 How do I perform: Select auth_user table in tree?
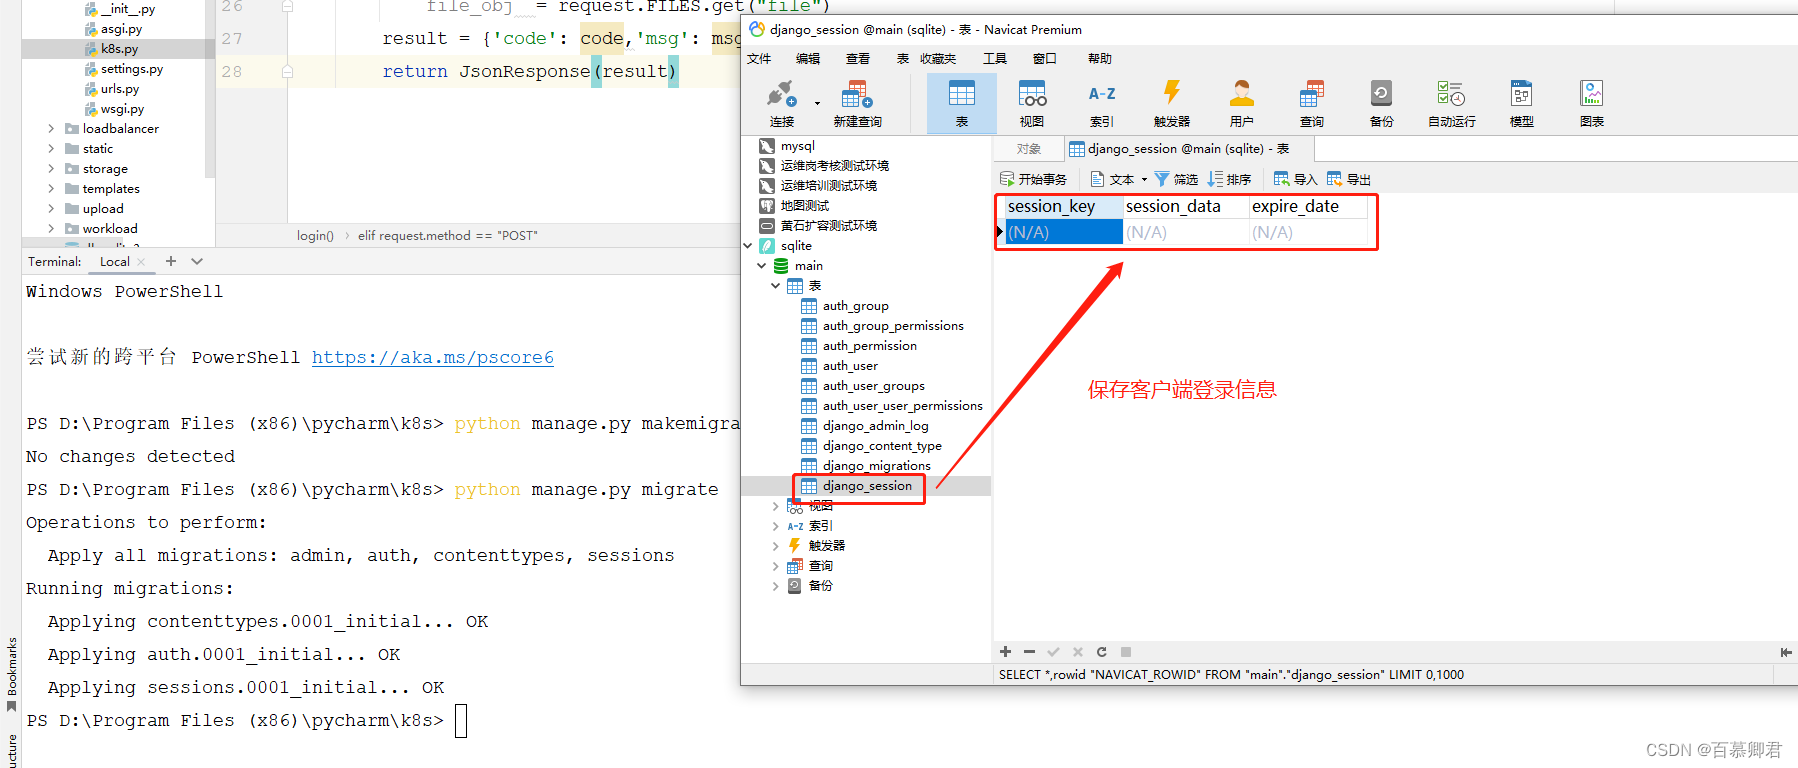pos(849,366)
